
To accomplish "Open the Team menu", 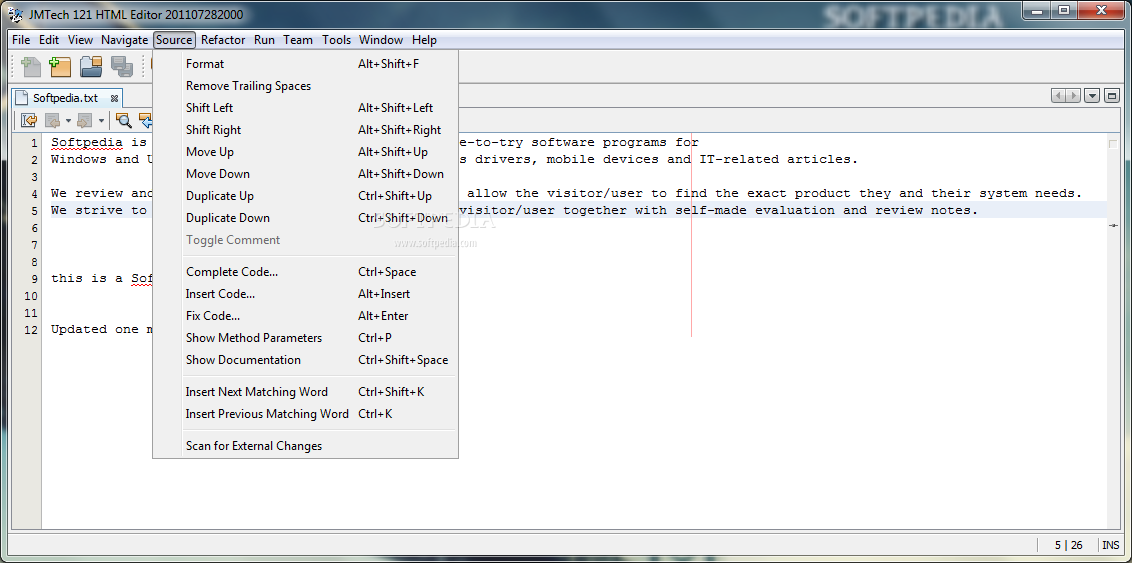I will pos(298,40).
